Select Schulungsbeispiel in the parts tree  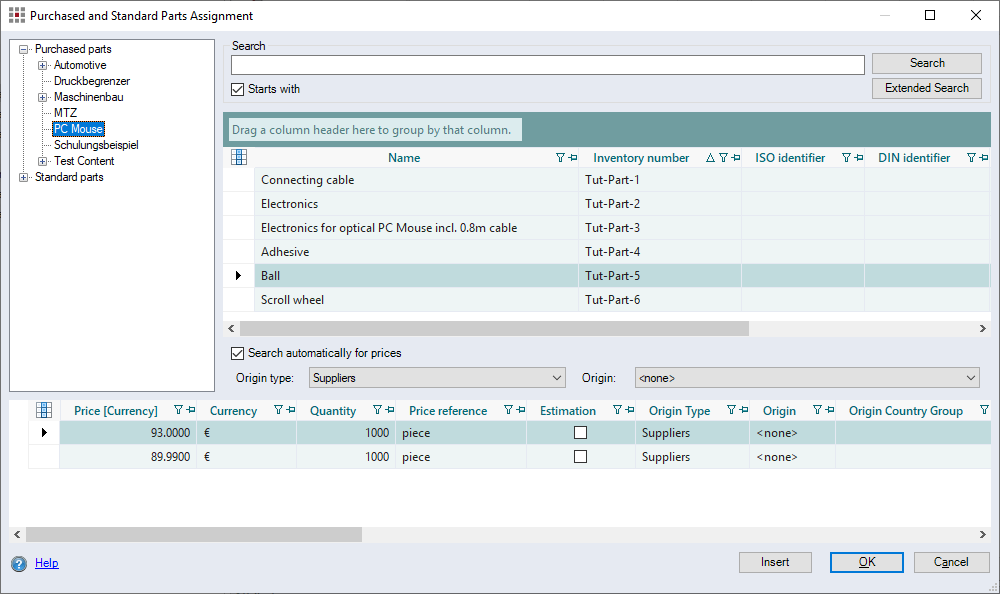(96, 145)
